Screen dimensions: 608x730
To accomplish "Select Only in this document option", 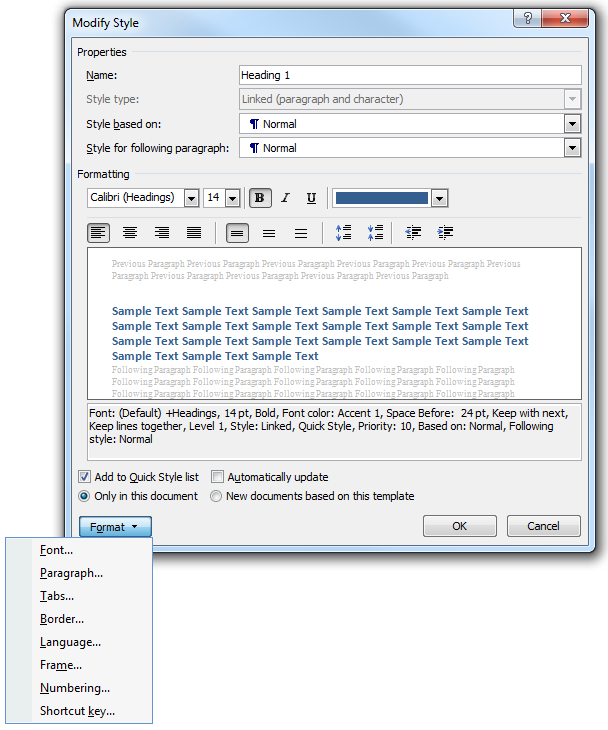I will pyautogui.click(x=84, y=496).
